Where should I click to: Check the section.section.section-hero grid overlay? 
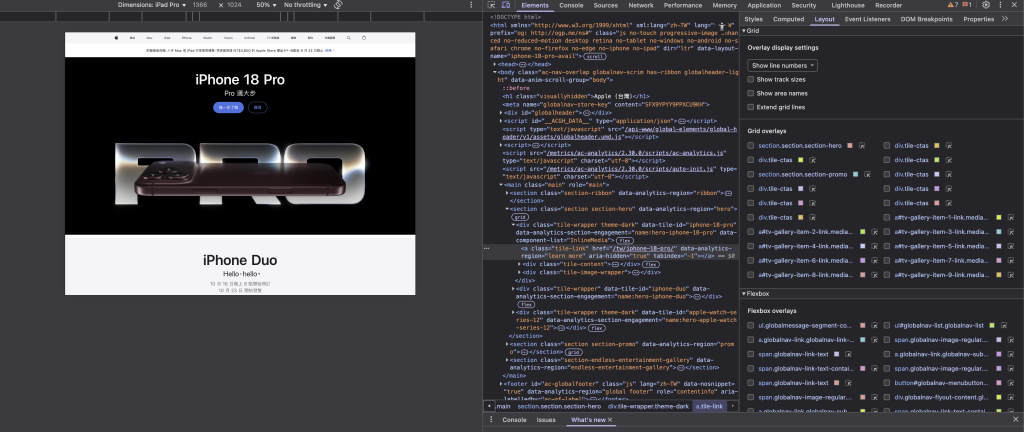click(x=751, y=146)
